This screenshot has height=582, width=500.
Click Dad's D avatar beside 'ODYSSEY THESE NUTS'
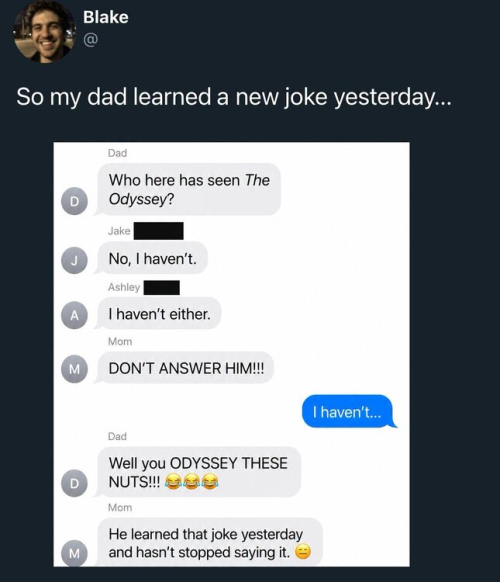75,483
